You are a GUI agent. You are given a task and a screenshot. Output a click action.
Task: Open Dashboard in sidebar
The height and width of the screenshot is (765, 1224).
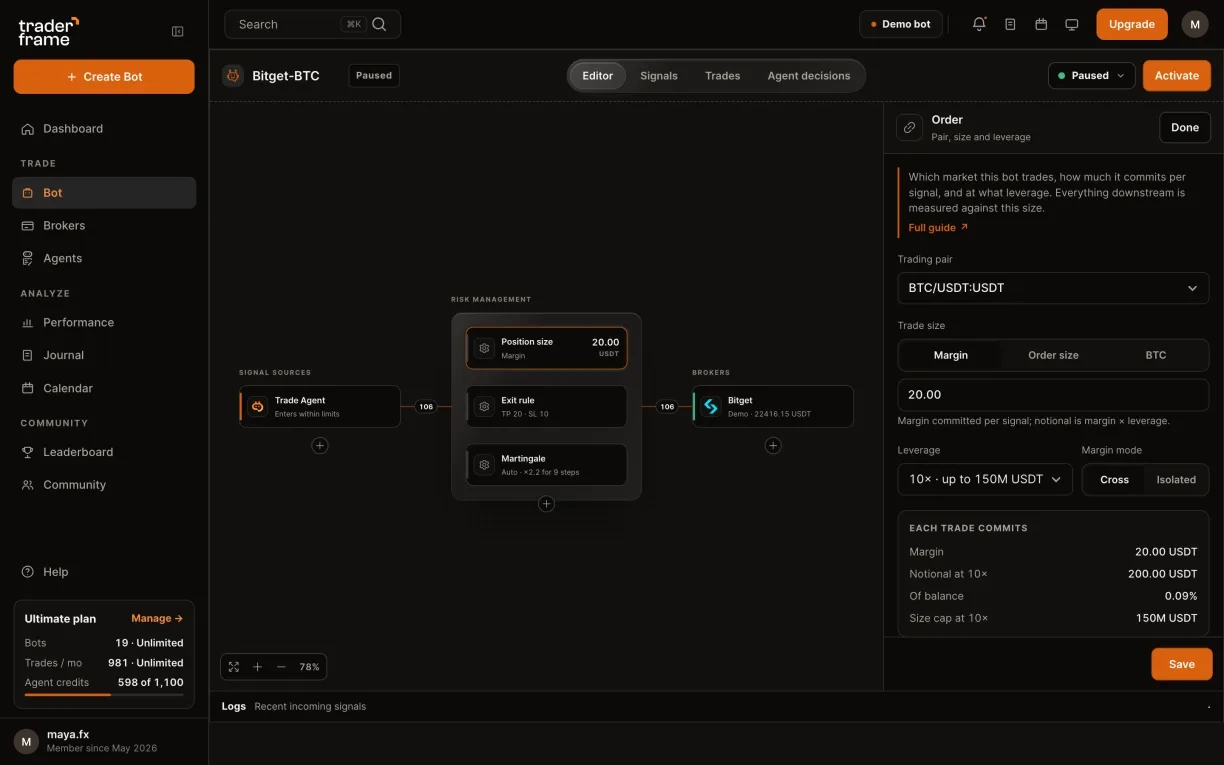pos(104,129)
